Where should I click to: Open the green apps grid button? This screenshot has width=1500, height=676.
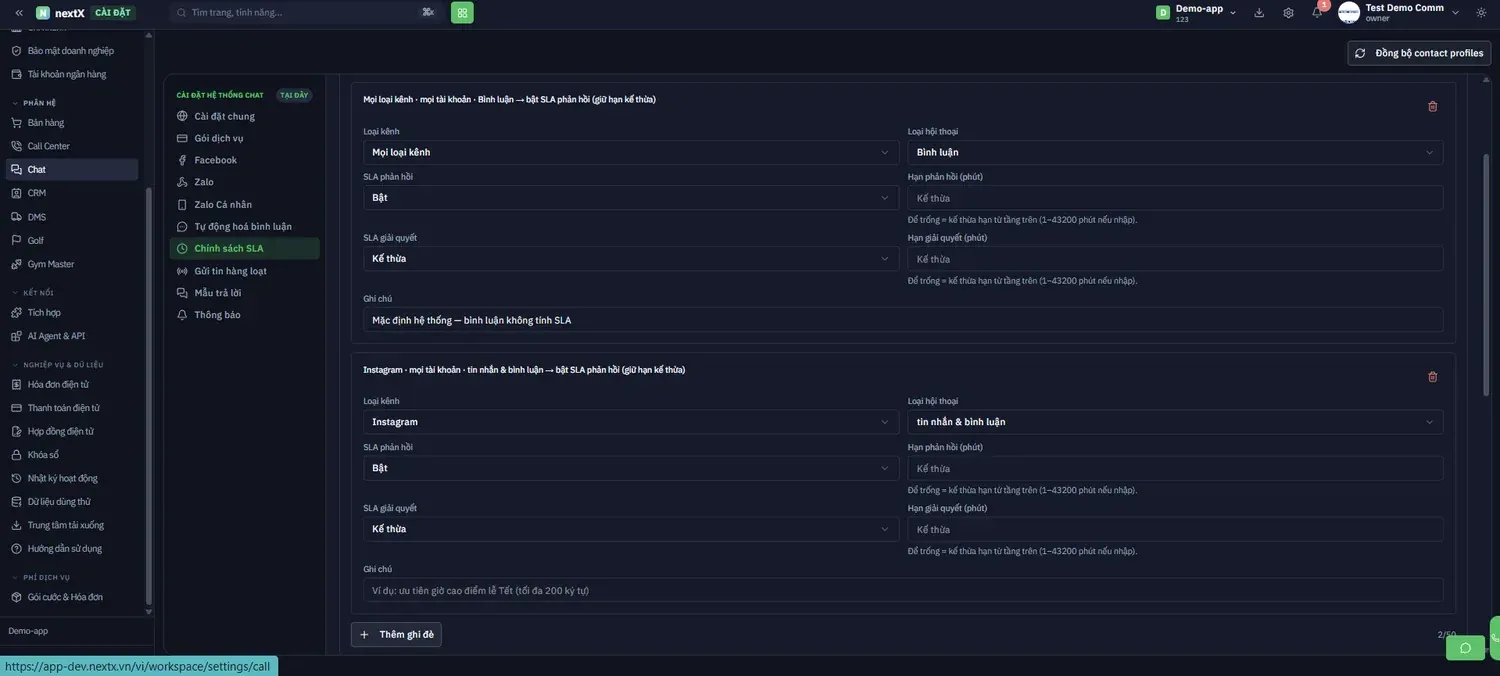(462, 13)
